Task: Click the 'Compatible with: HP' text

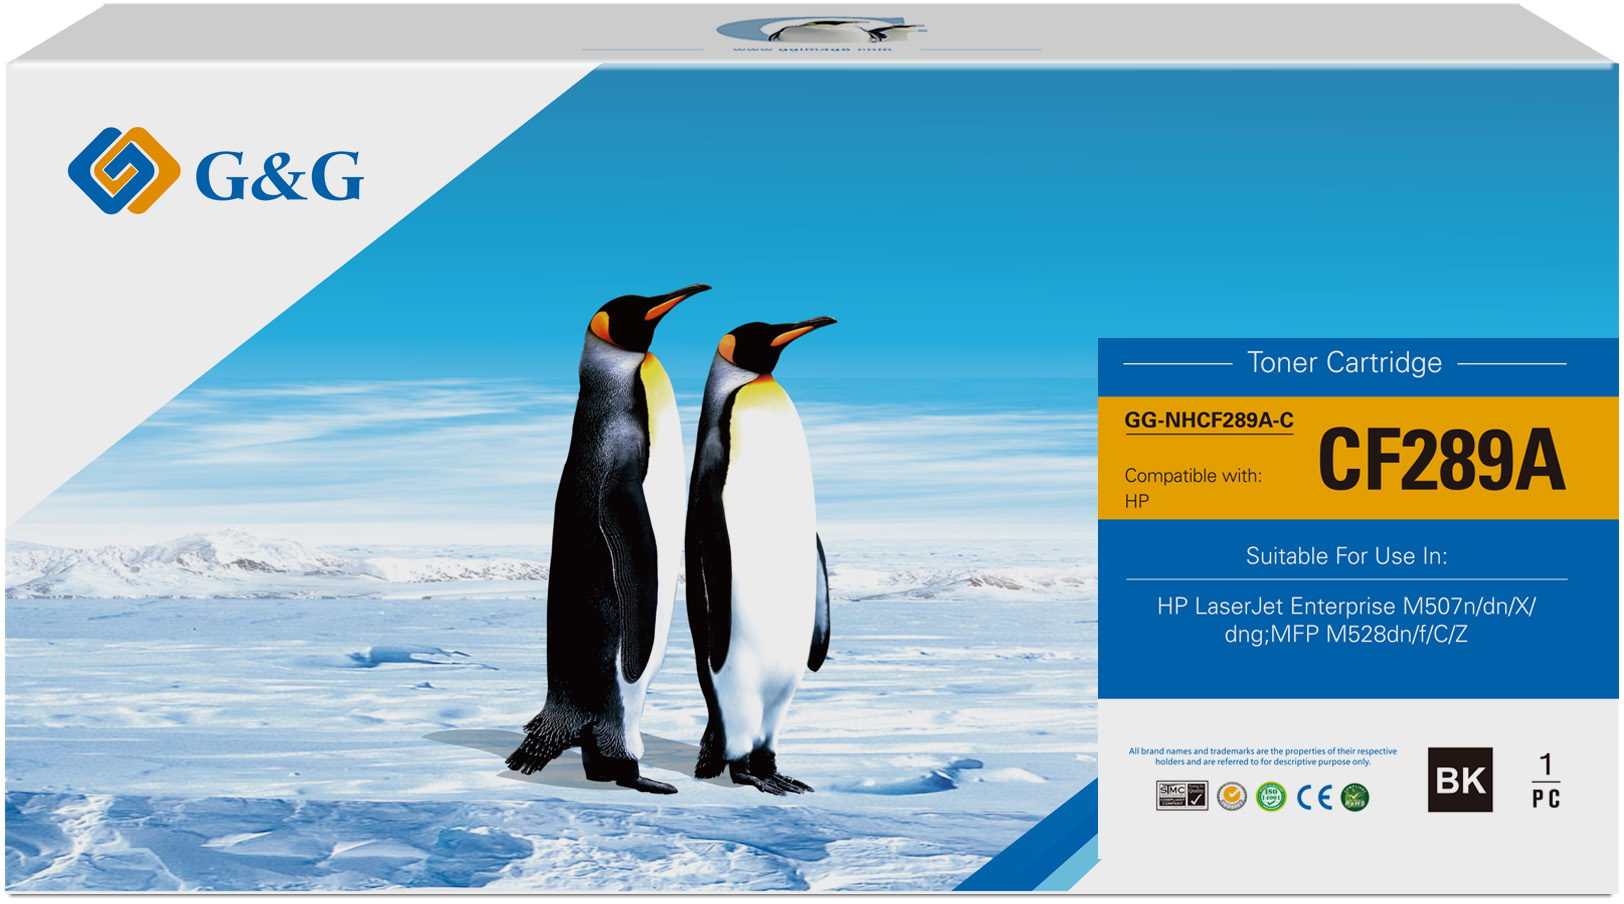Action: [1192, 488]
